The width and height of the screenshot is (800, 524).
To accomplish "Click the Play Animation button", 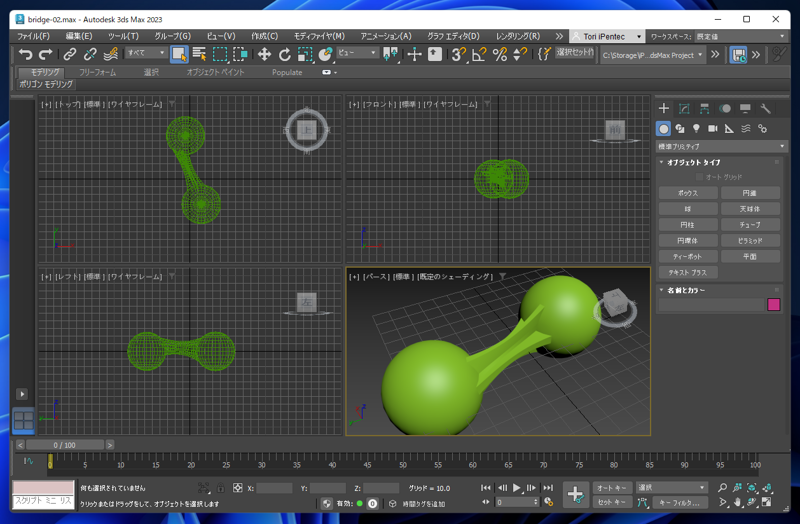I will coord(517,488).
